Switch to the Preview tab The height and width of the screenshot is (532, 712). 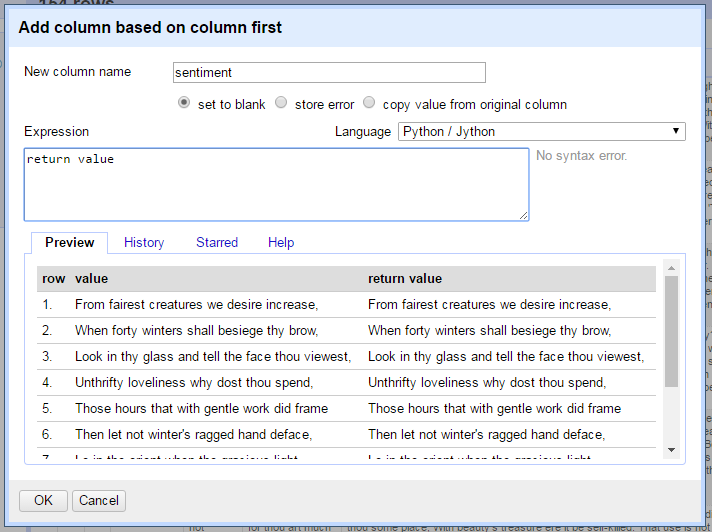point(70,242)
